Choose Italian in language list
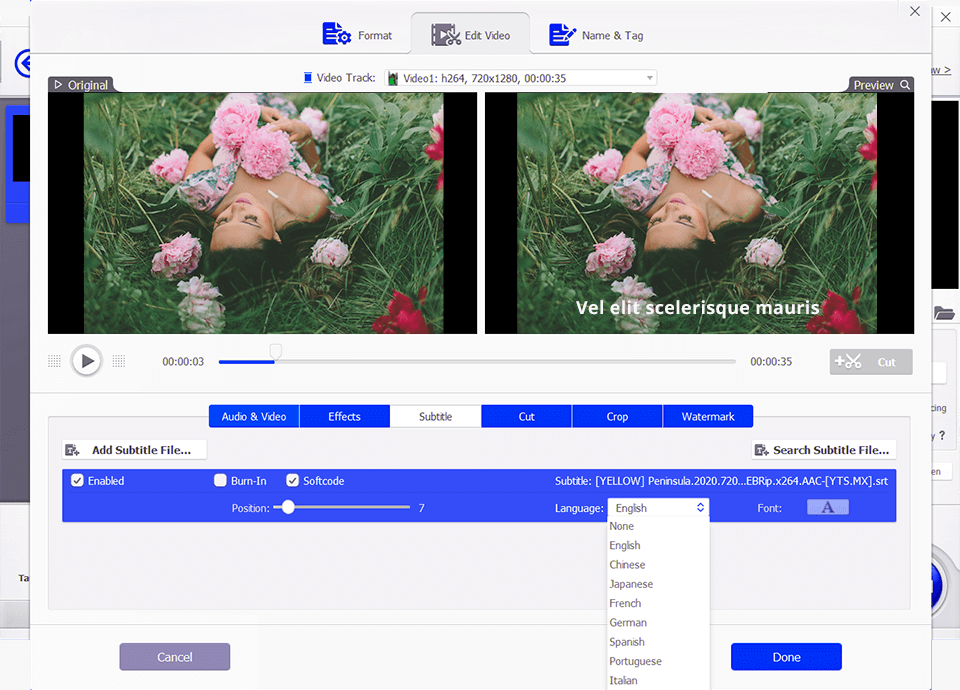This screenshot has width=960, height=690. pyautogui.click(x=658, y=680)
